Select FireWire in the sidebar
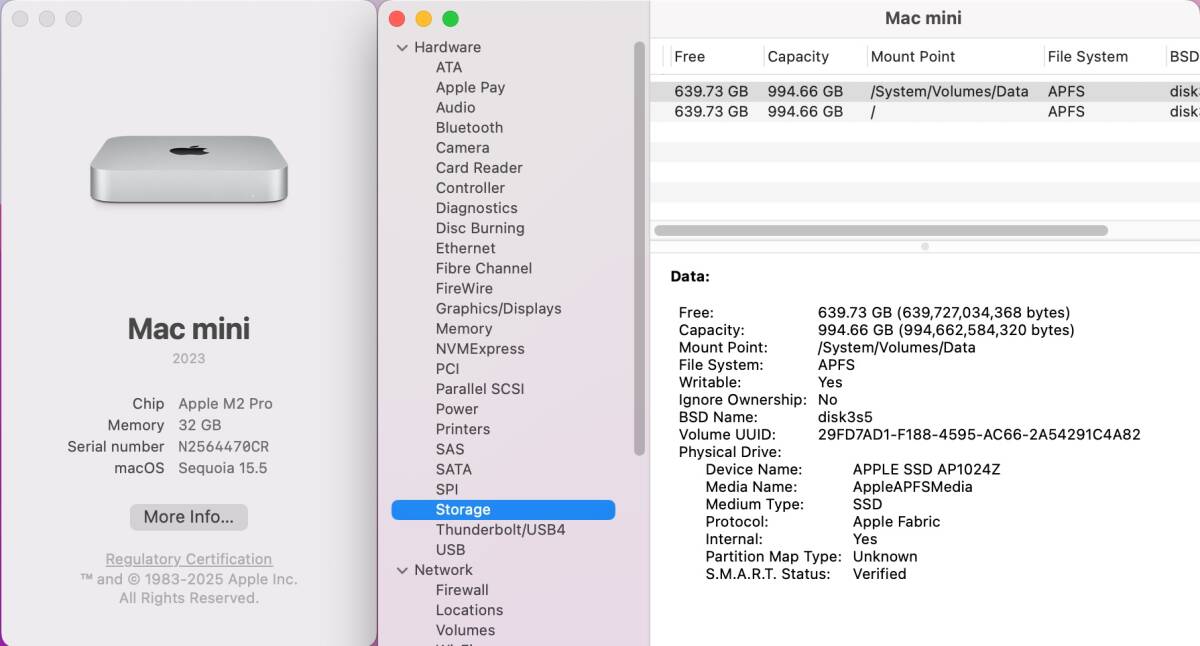The width and height of the screenshot is (1200, 646). click(x=464, y=288)
